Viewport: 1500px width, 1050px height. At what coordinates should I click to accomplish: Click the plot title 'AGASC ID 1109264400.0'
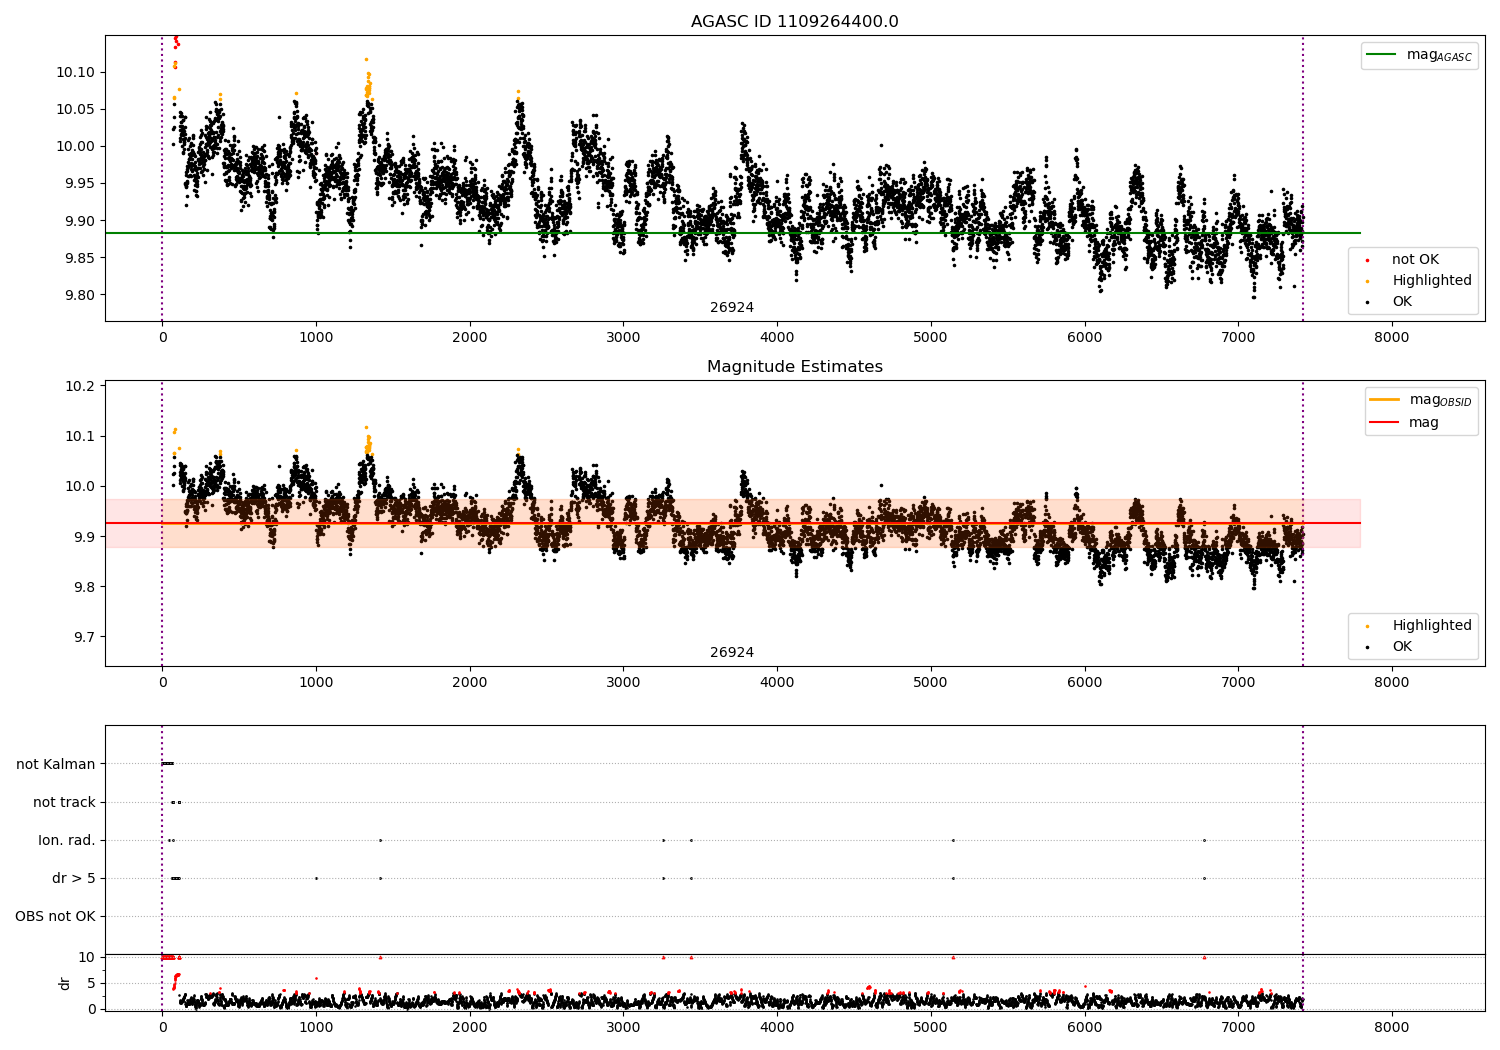pos(795,22)
